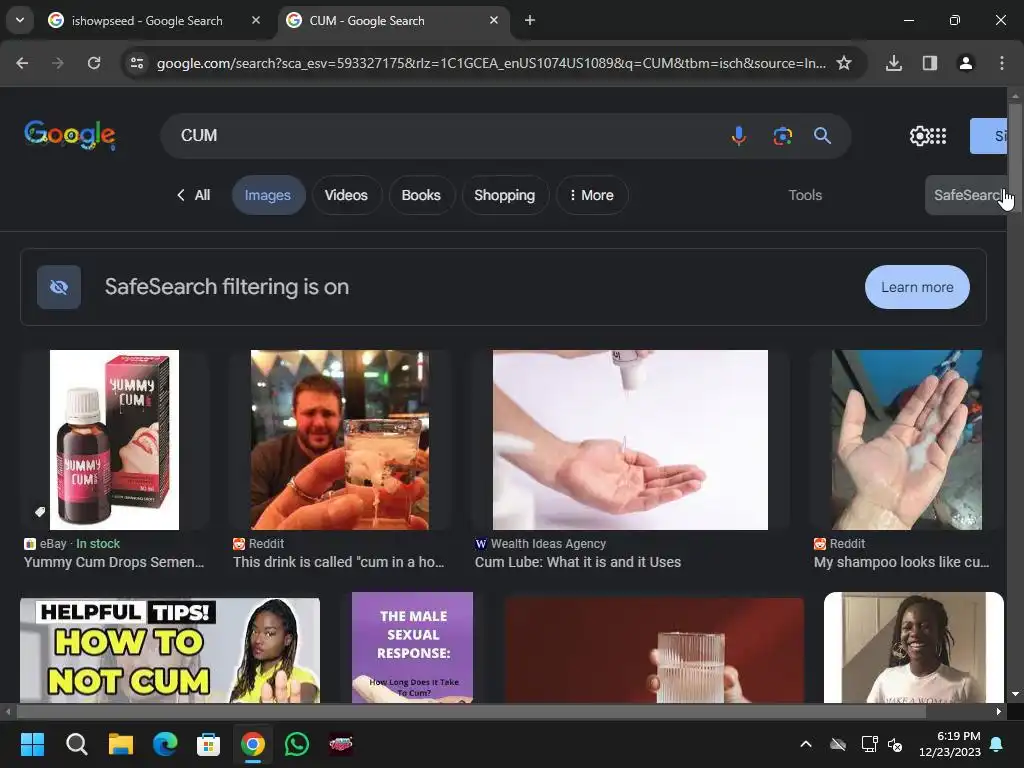Open Google quick settings gear
The width and height of the screenshot is (1024, 768).
(920, 136)
